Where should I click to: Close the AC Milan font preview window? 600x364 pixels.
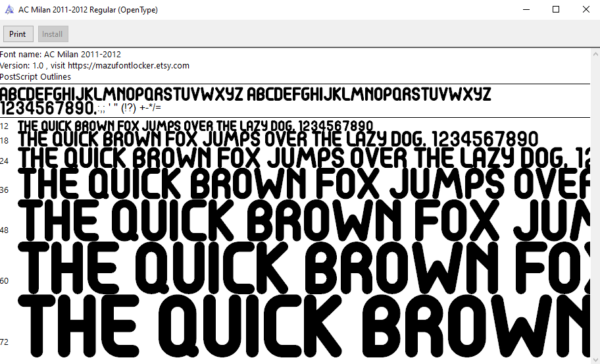(x=585, y=10)
